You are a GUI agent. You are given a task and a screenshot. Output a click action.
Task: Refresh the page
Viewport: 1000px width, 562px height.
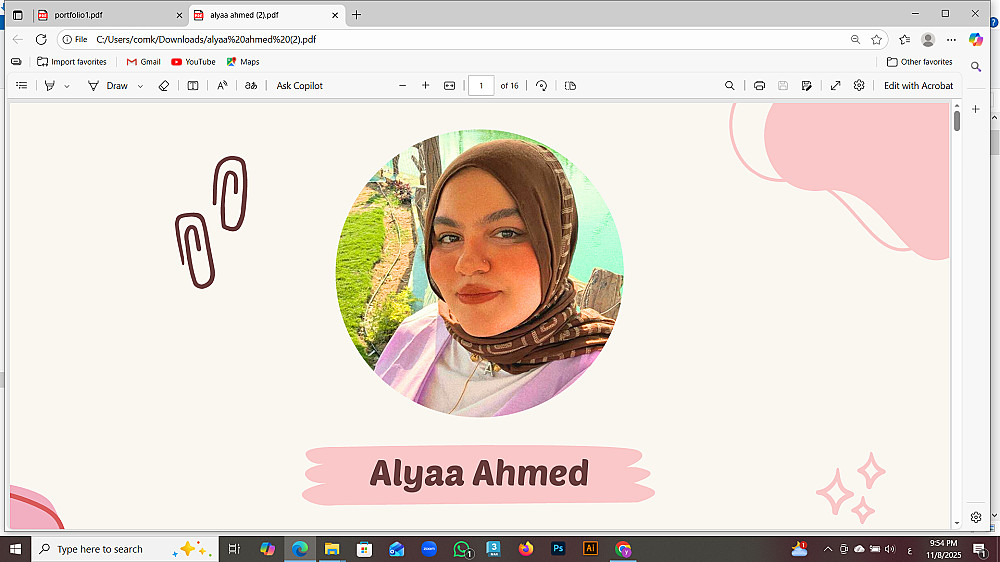coord(41,40)
